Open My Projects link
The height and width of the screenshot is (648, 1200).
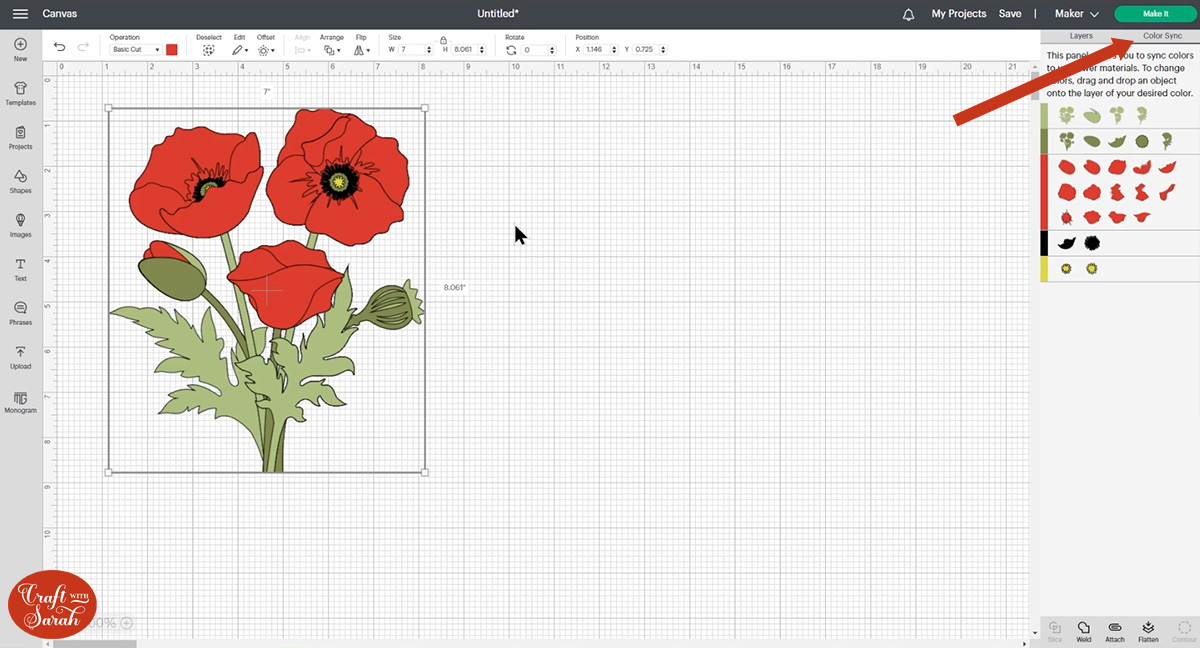958,14
